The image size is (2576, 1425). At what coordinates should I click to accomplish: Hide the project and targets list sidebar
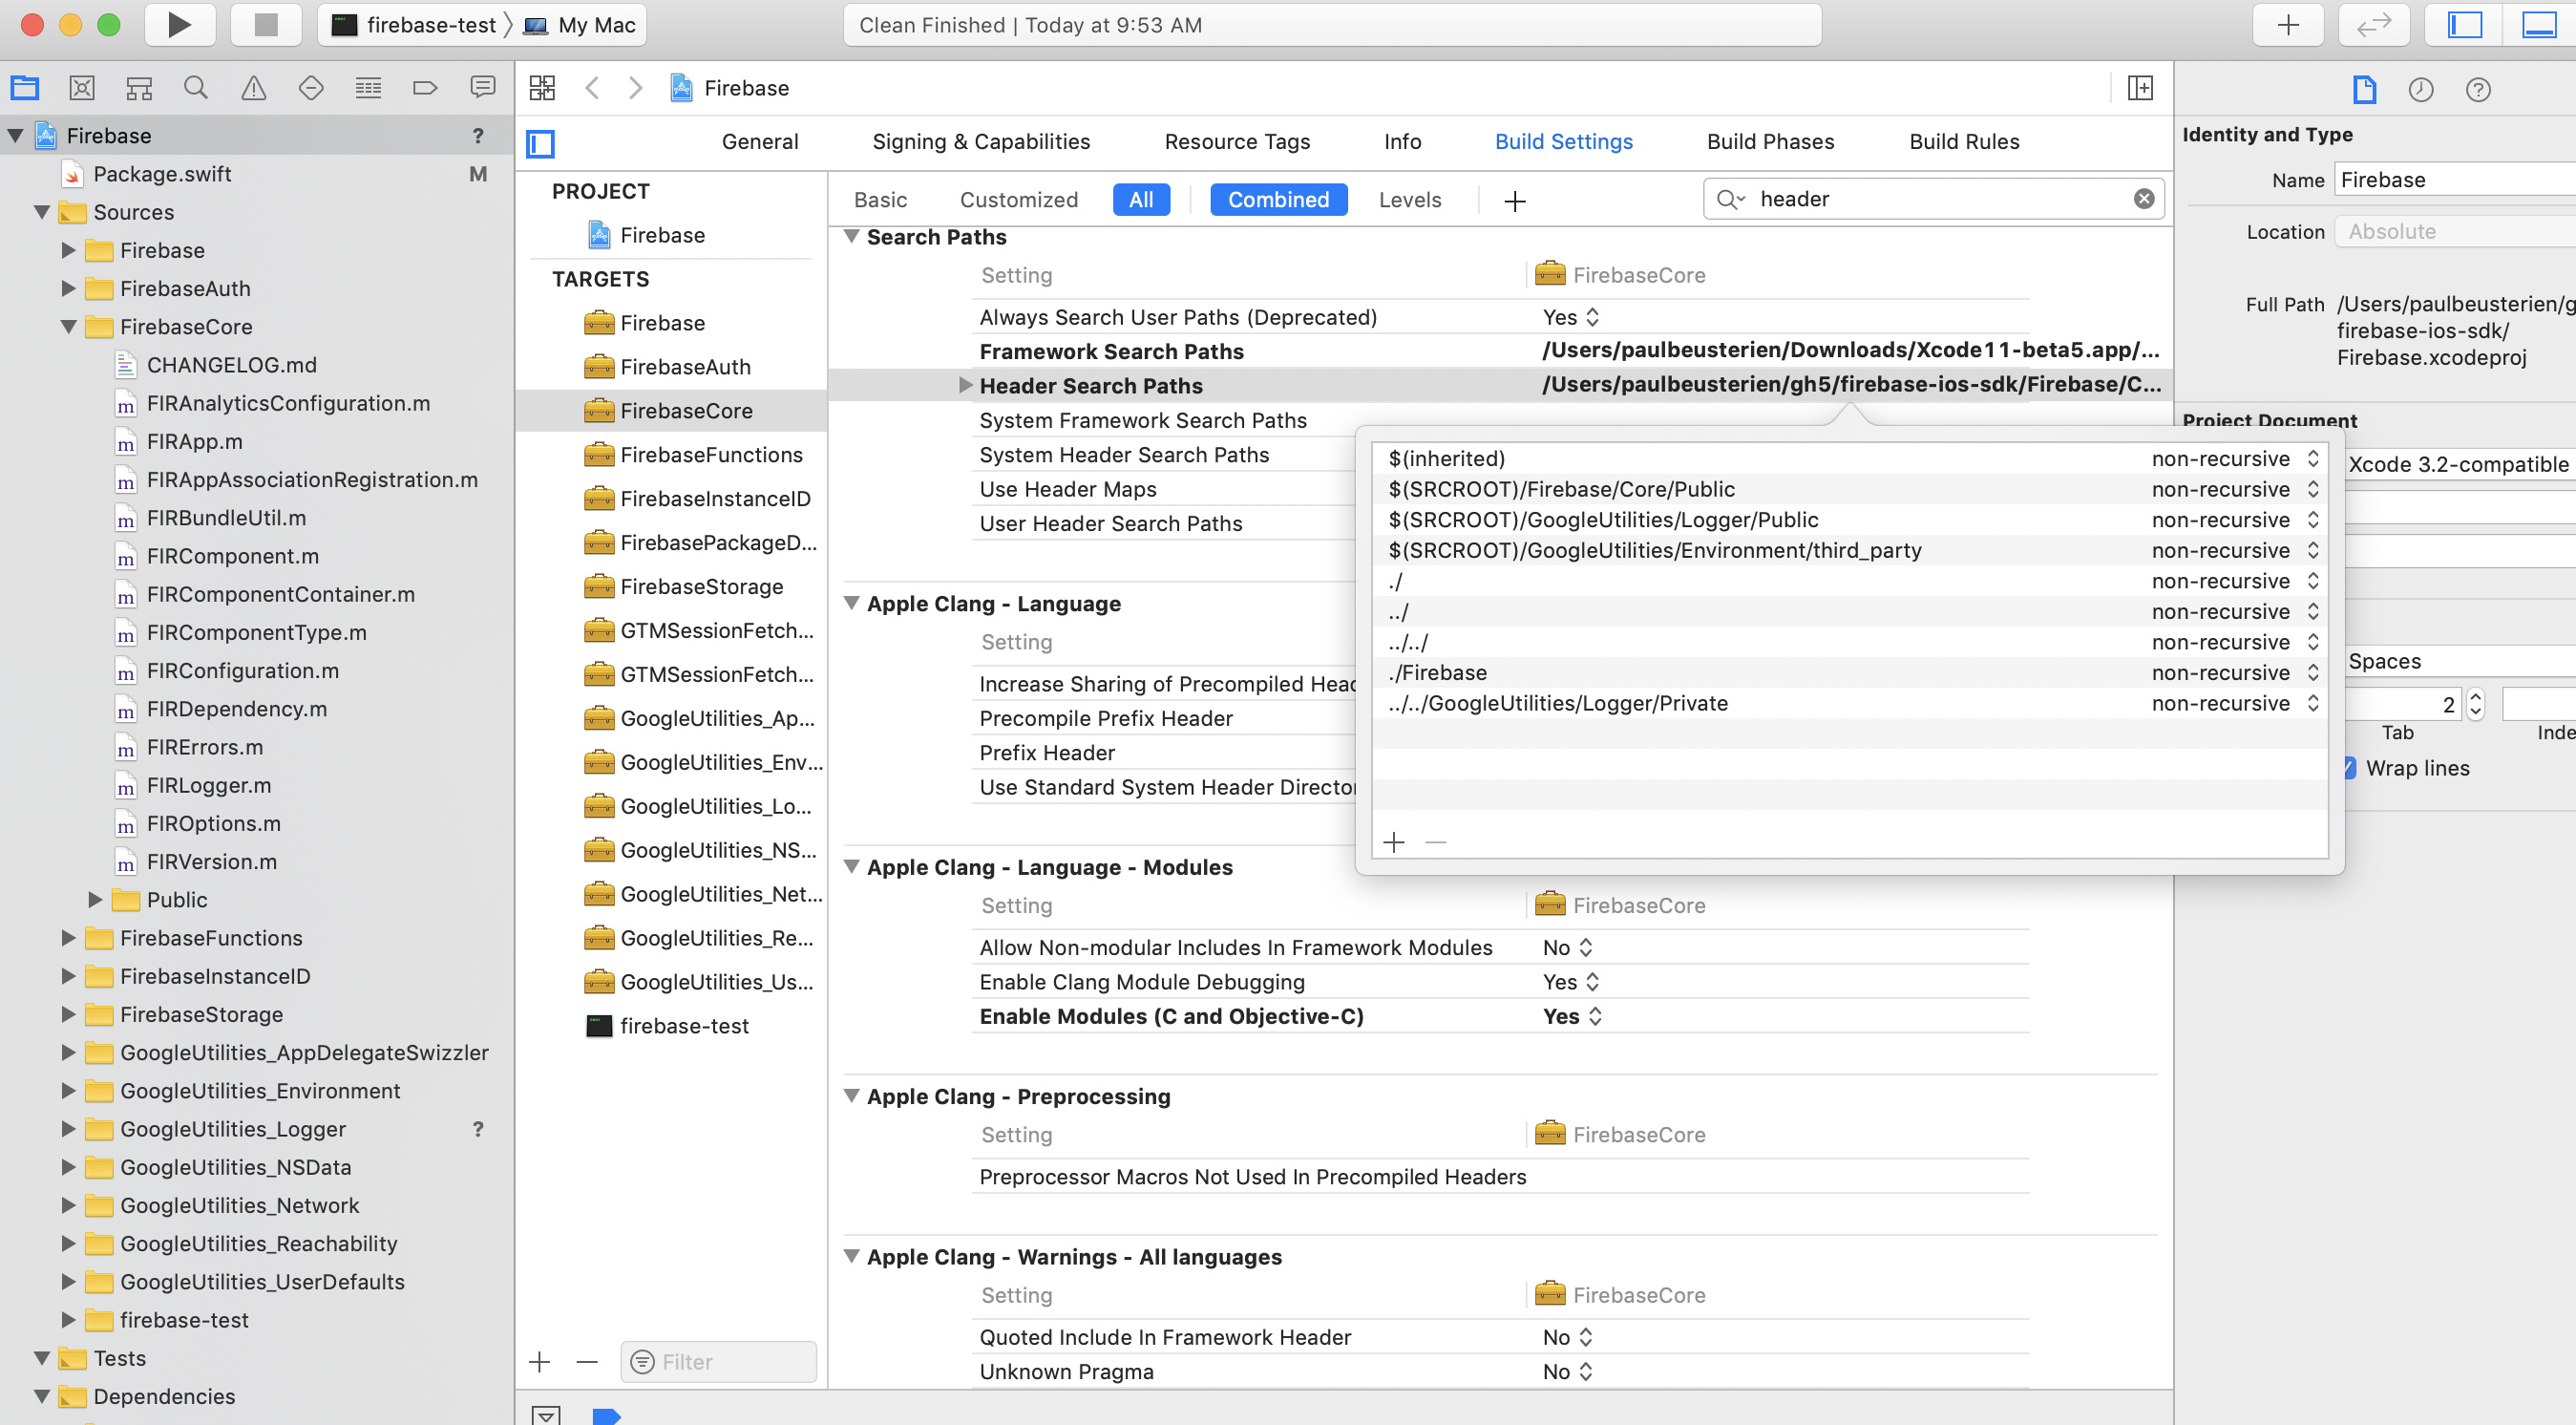click(540, 143)
